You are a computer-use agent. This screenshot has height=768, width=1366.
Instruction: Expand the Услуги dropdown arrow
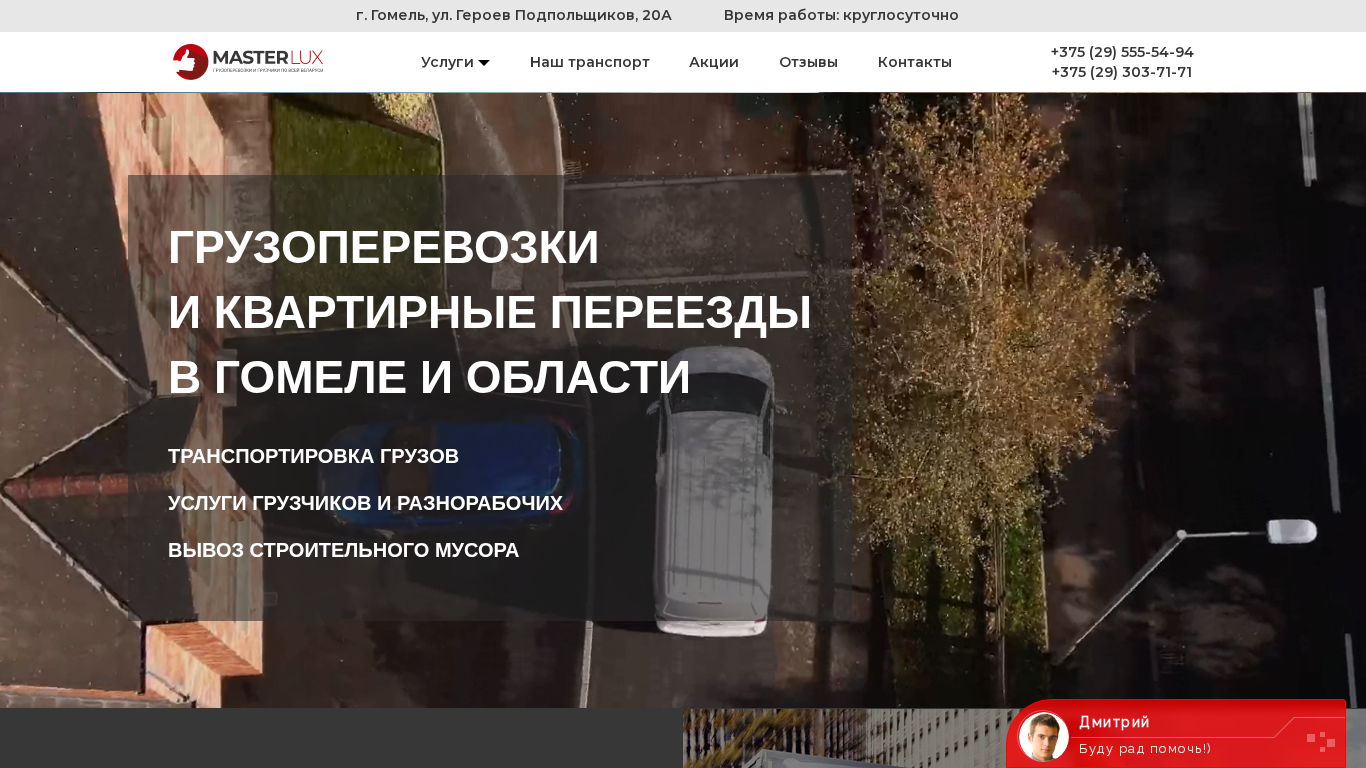[x=484, y=63]
